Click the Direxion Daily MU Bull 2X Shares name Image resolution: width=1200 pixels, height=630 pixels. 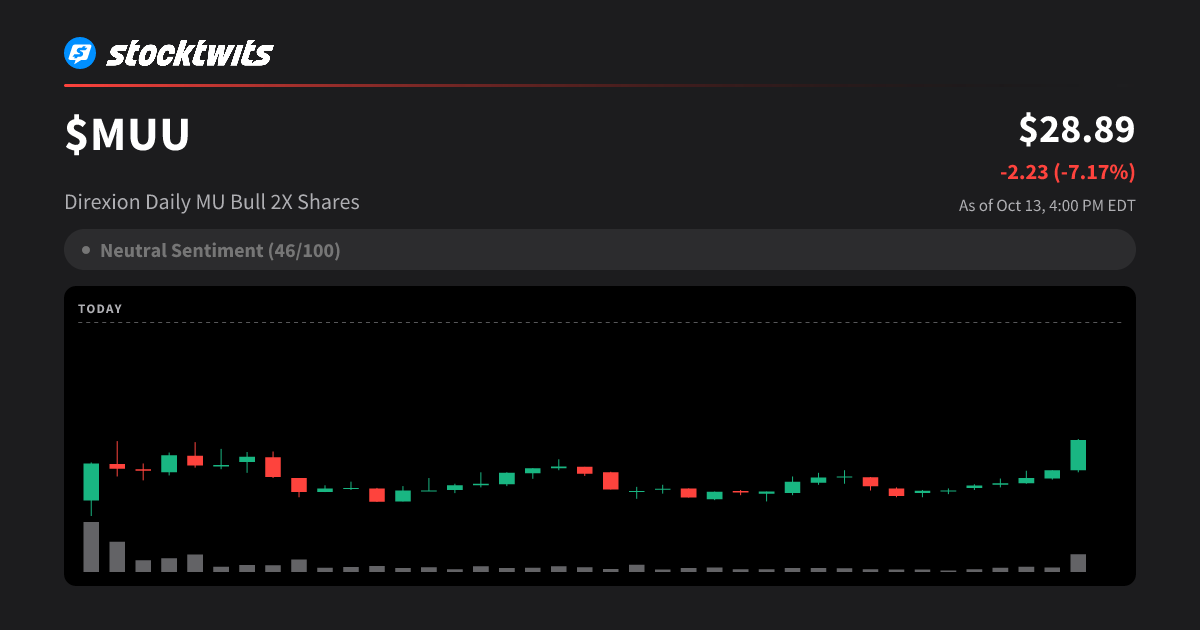pyautogui.click(x=212, y=202)
